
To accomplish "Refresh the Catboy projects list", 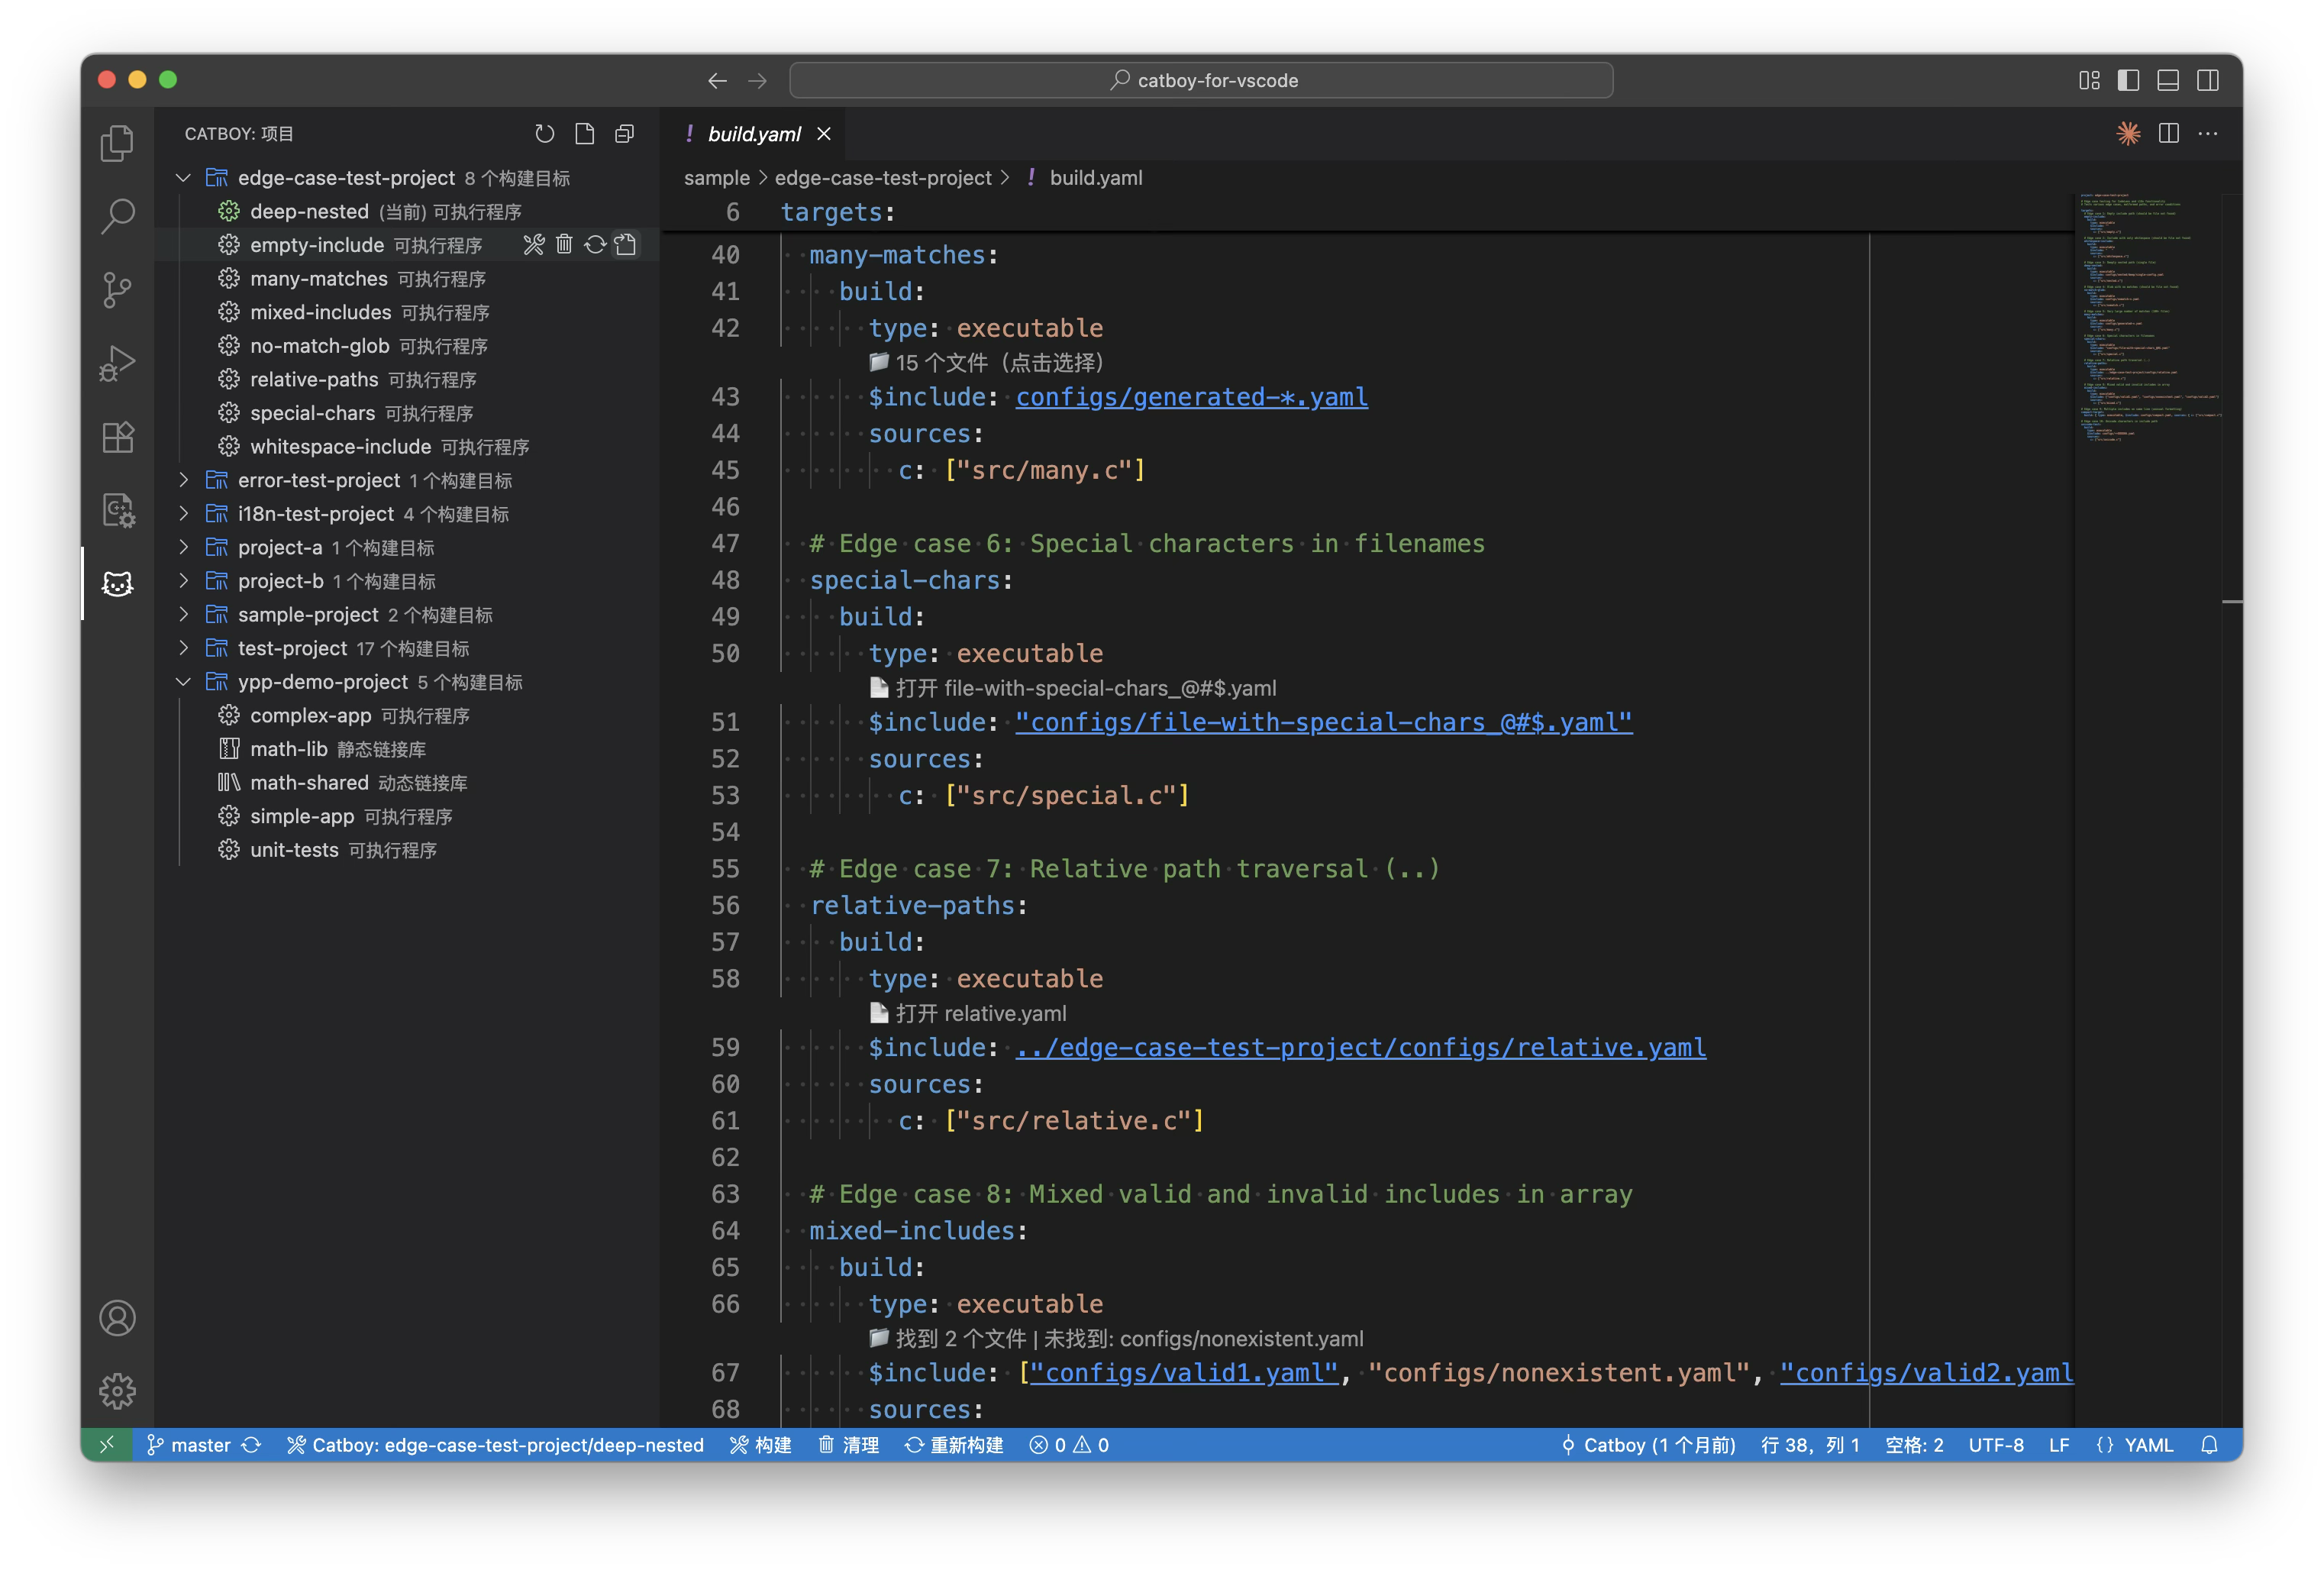I will point(544,134).
